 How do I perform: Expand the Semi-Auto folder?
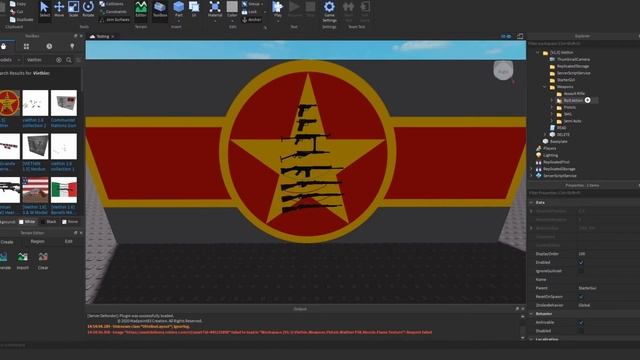[x=552, y=121]
